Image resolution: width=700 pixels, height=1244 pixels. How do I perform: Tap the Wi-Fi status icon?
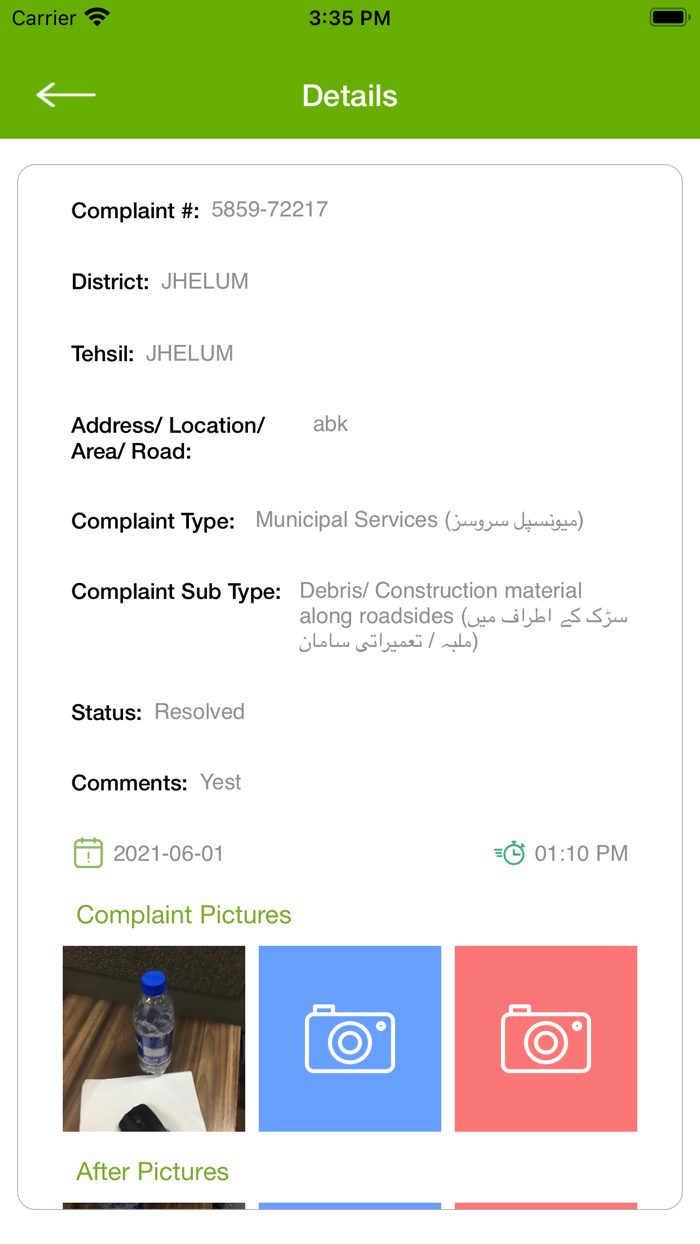click(x=98, y=18)
